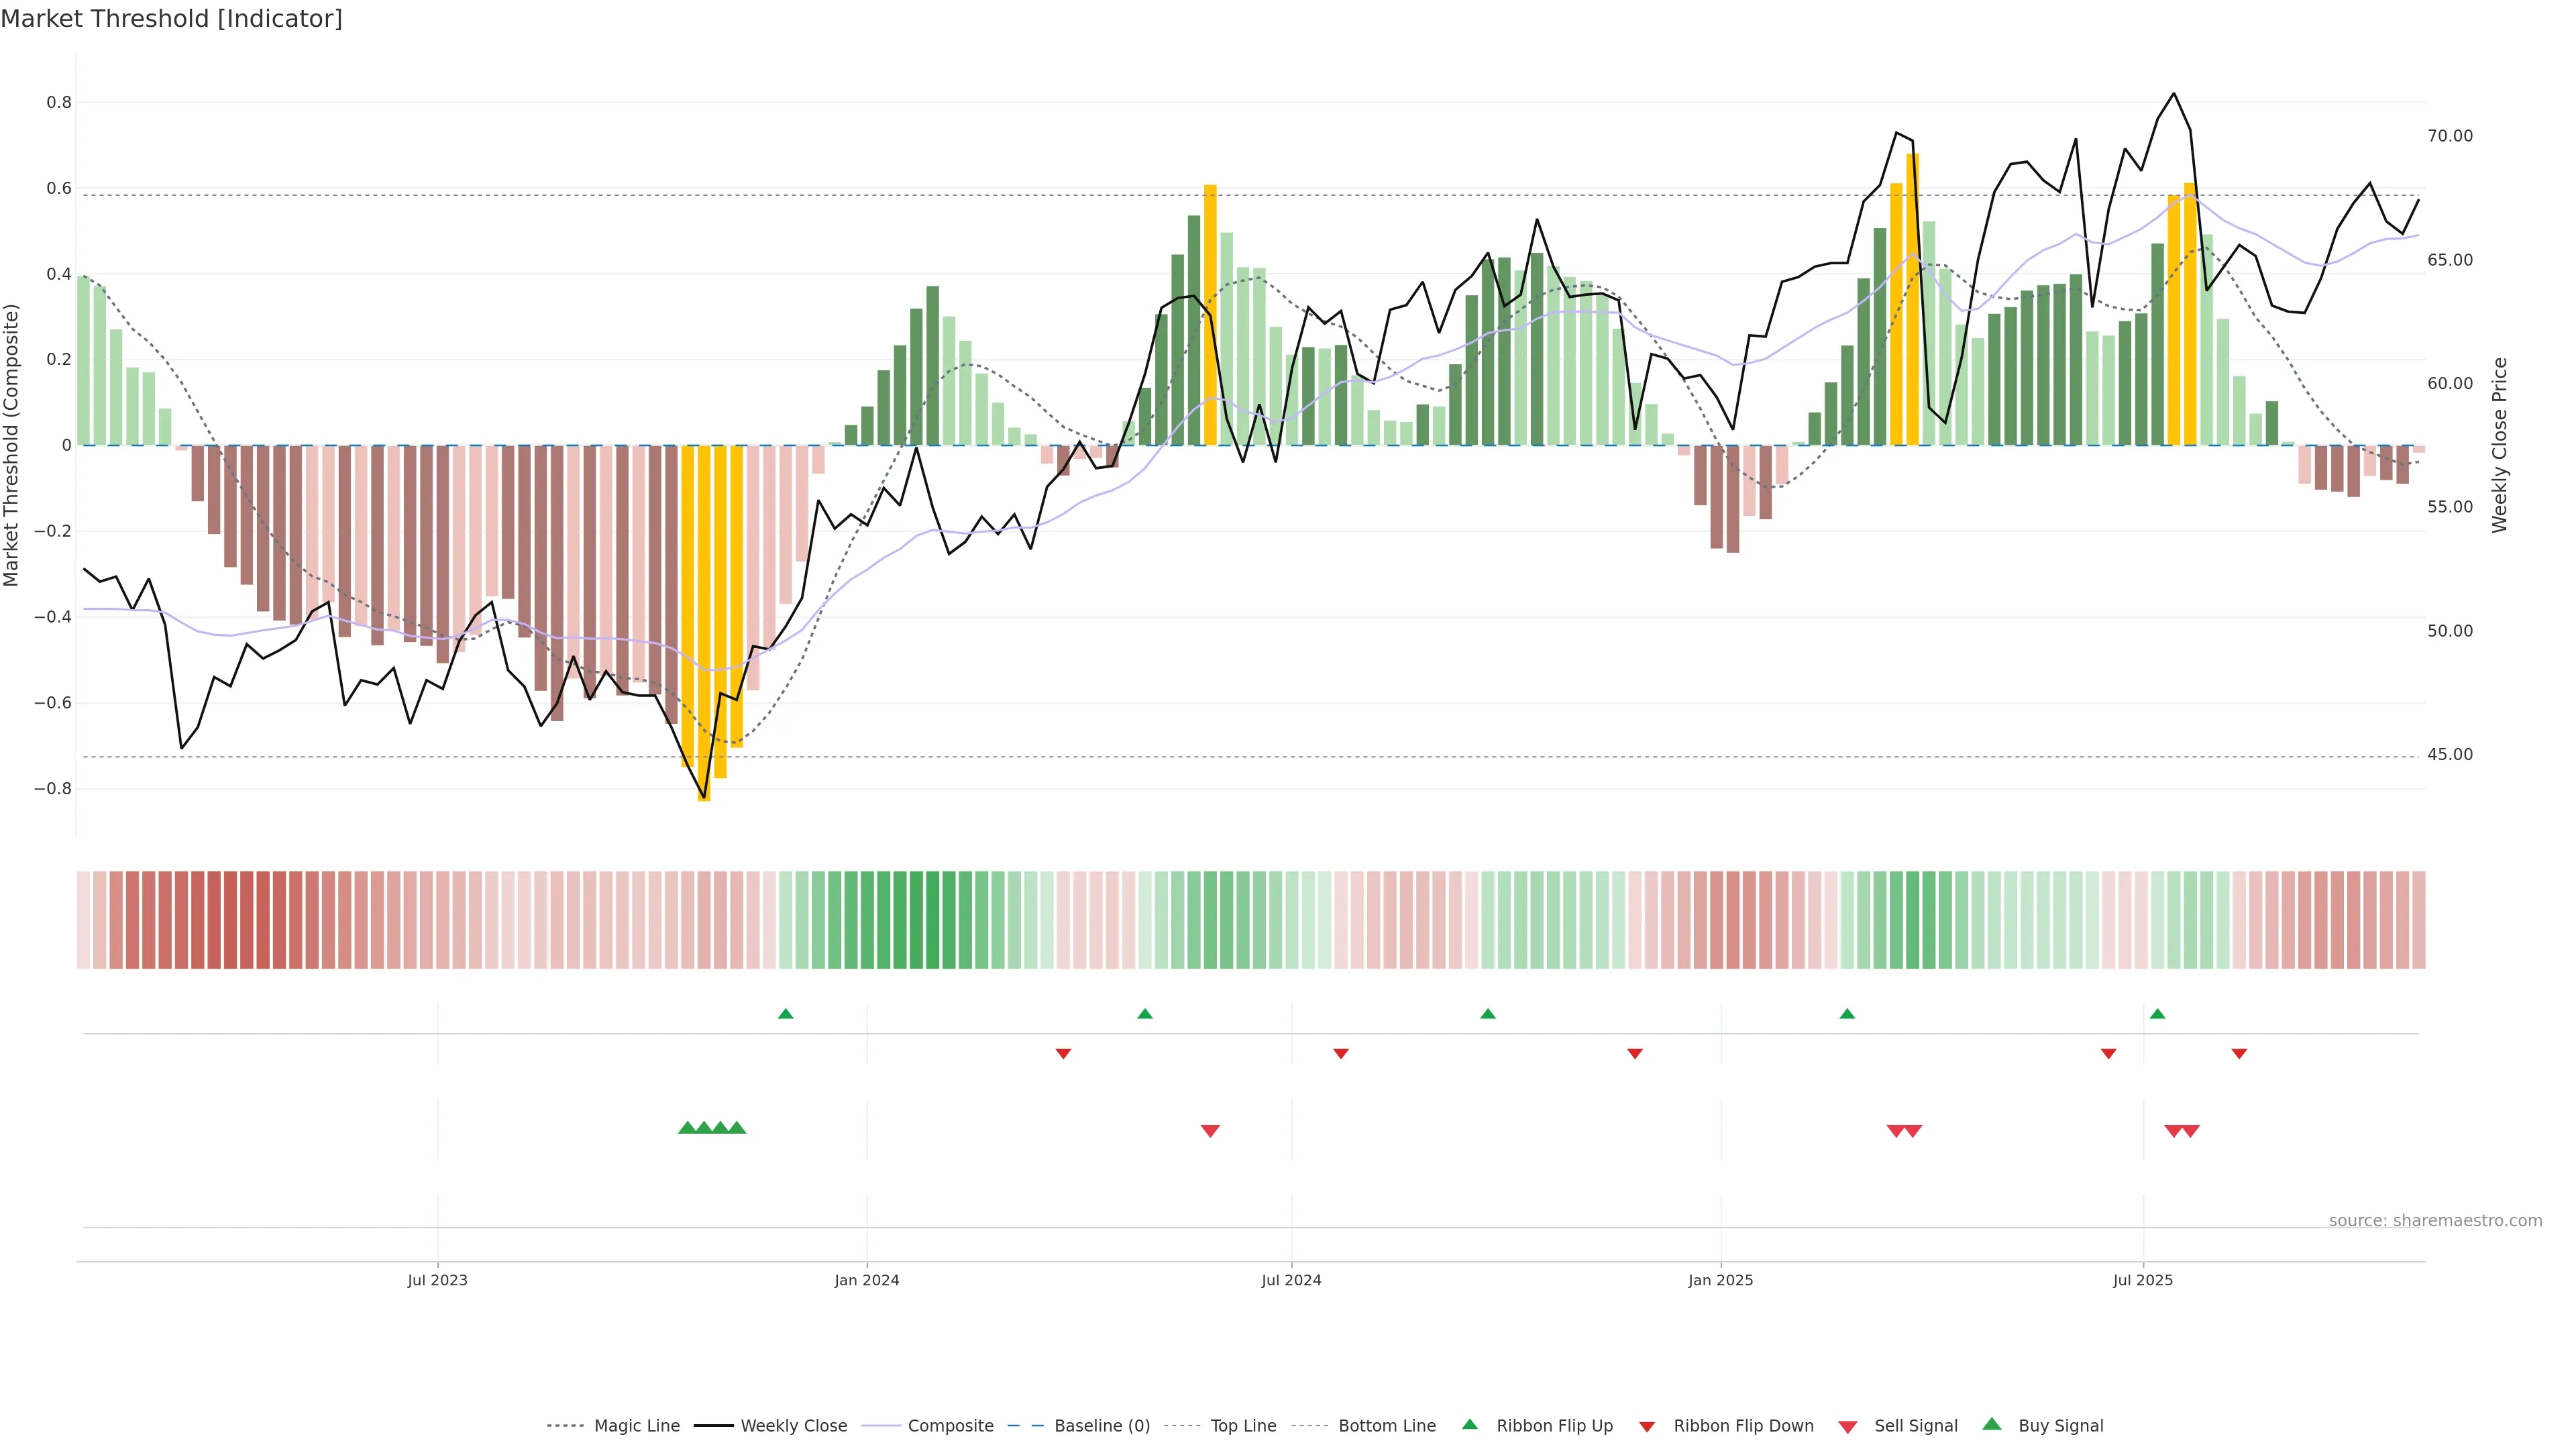Screen dimensions: 2576x1449
Task: Click leftmost buy signal triangle in cluster
Action: [687, 1128]
